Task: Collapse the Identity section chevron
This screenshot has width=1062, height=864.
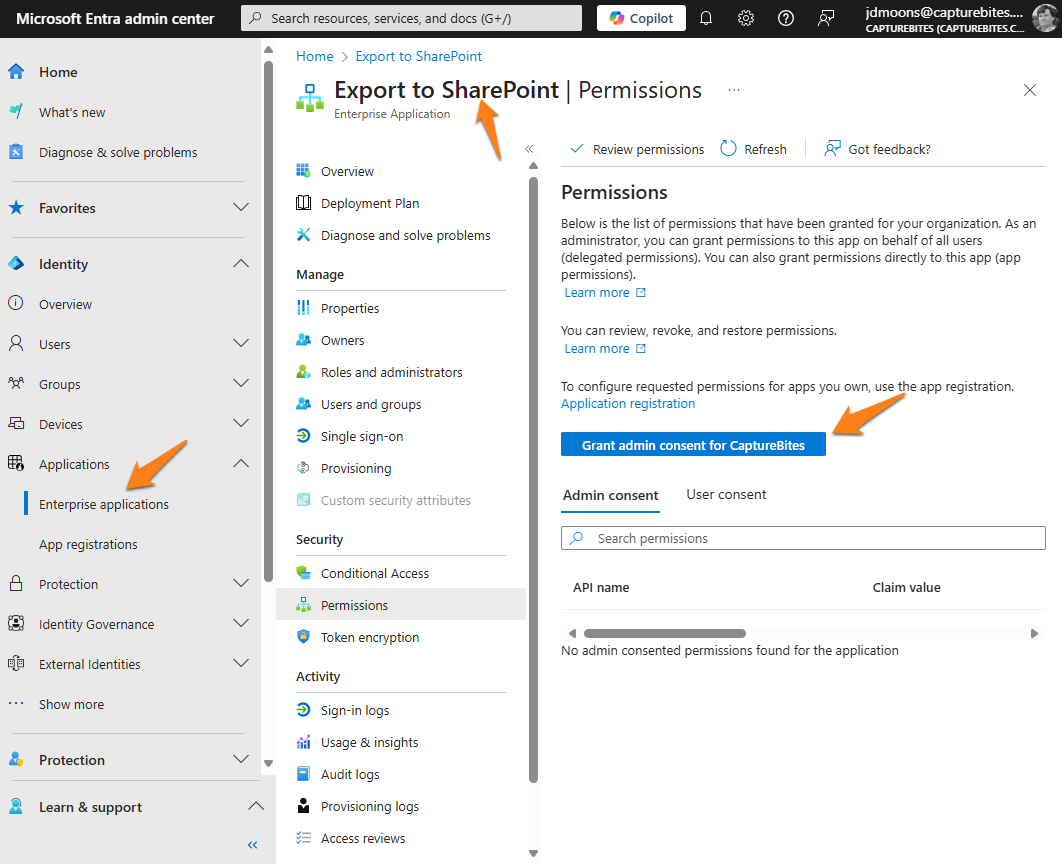Action: (x=241, y=263)
